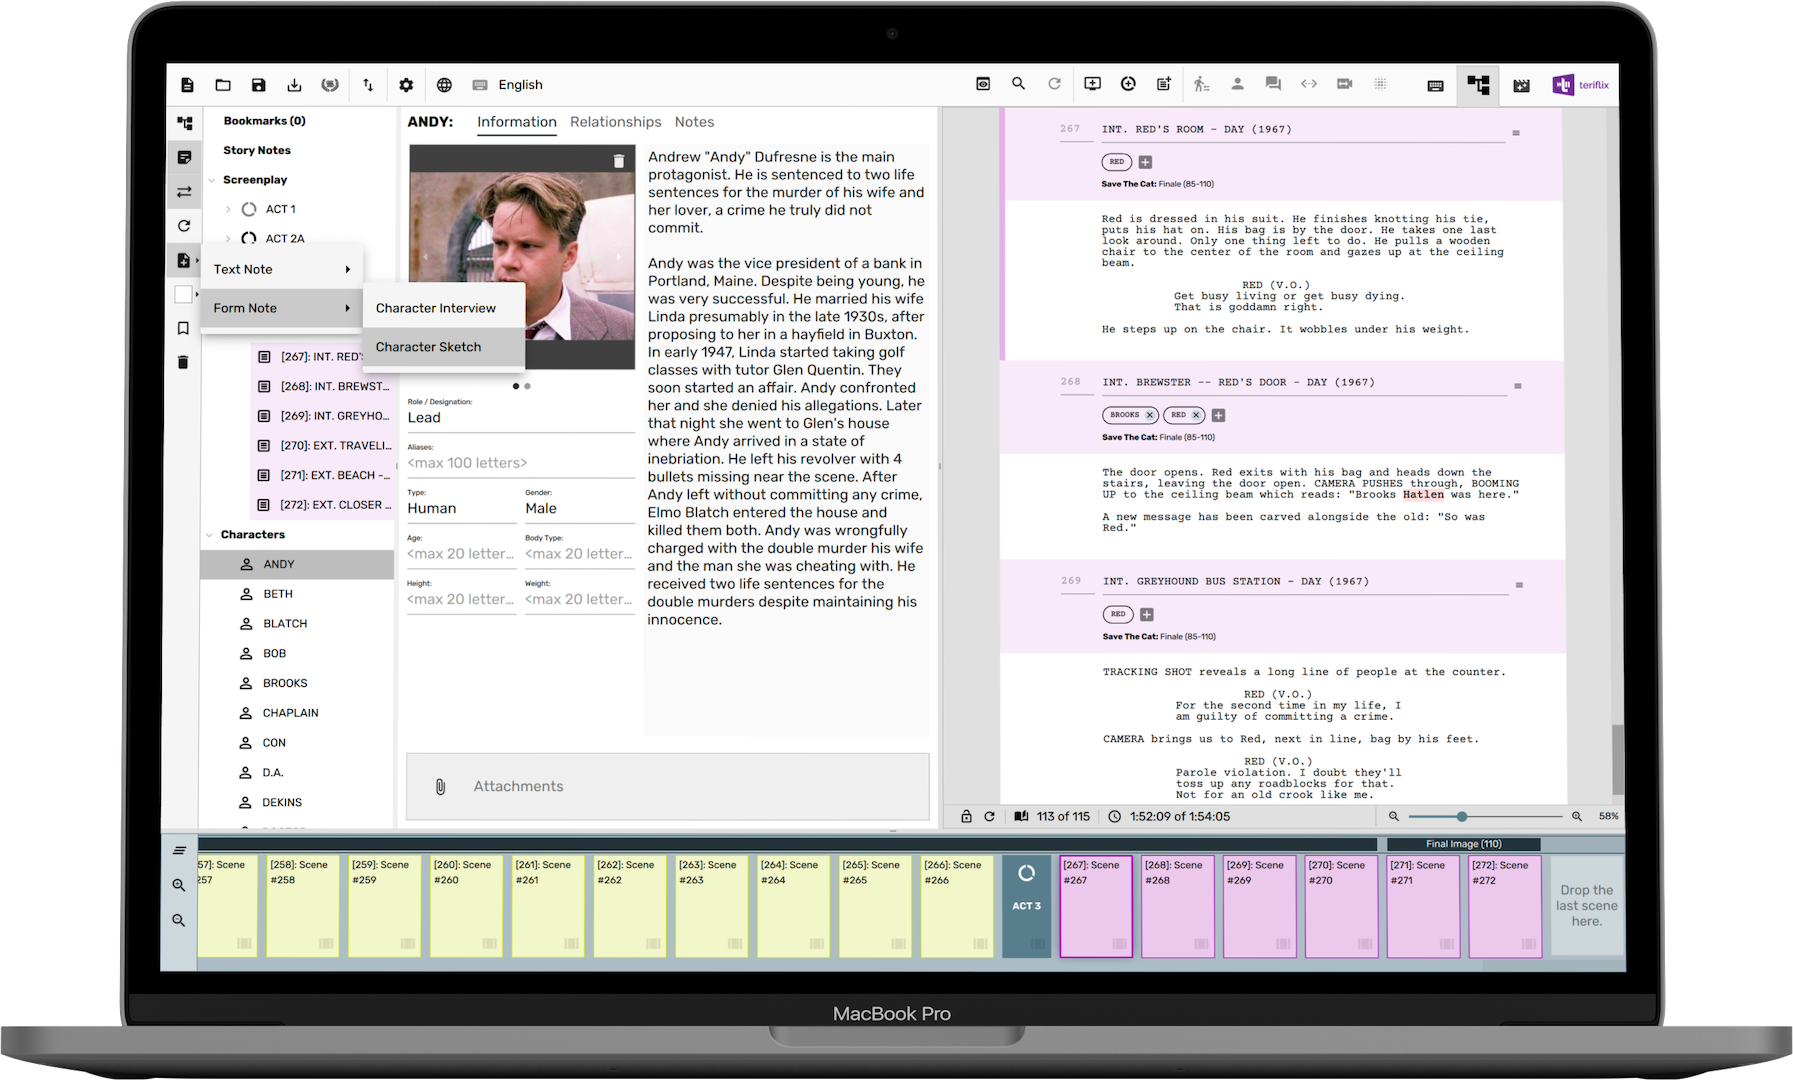Click the bookmark icon in the left sidebar

point(184,327)
